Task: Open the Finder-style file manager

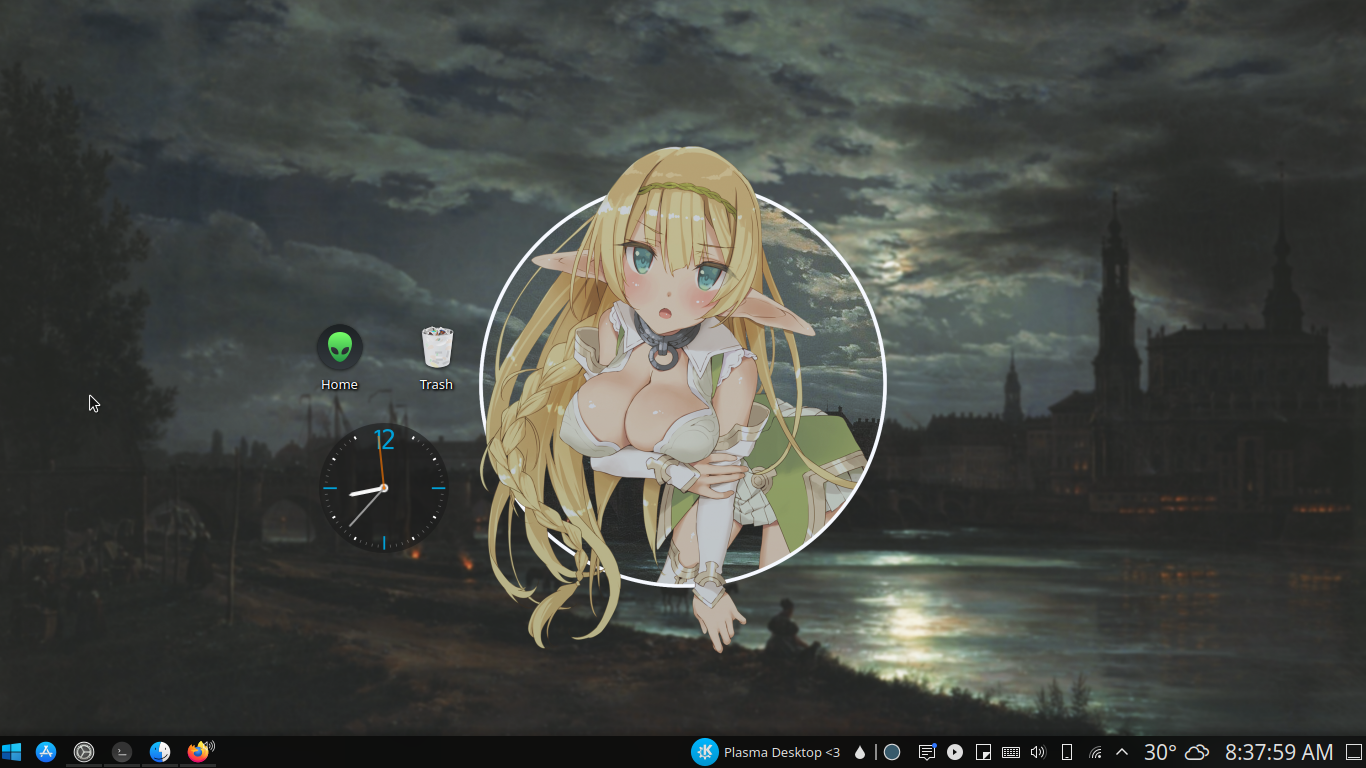Action: click(160, 751)
